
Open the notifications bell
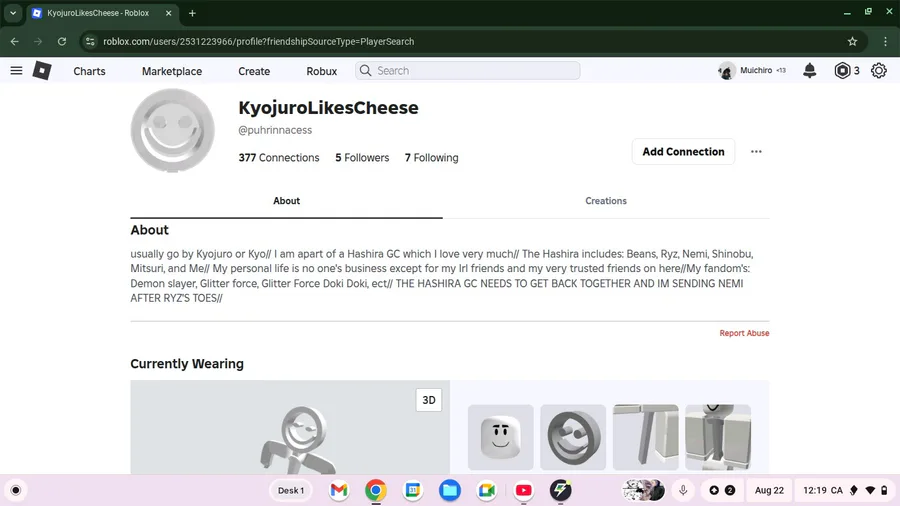point(809,71)
